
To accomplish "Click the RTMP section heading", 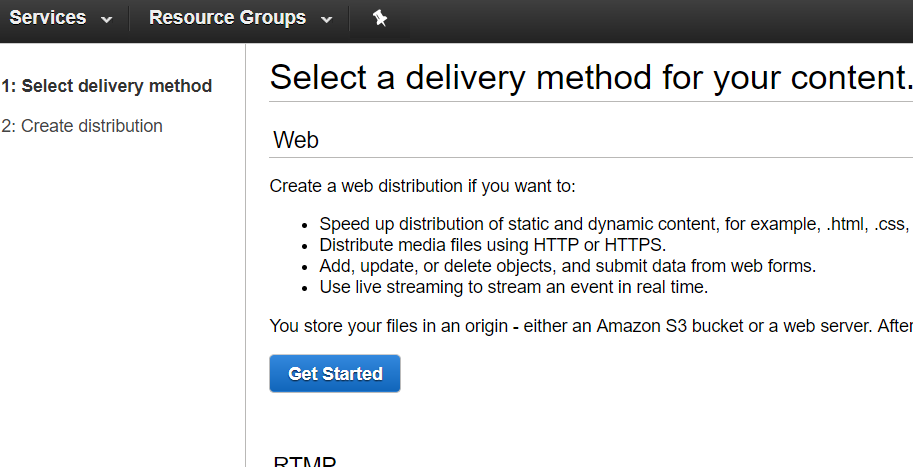I will coord(305,462).
